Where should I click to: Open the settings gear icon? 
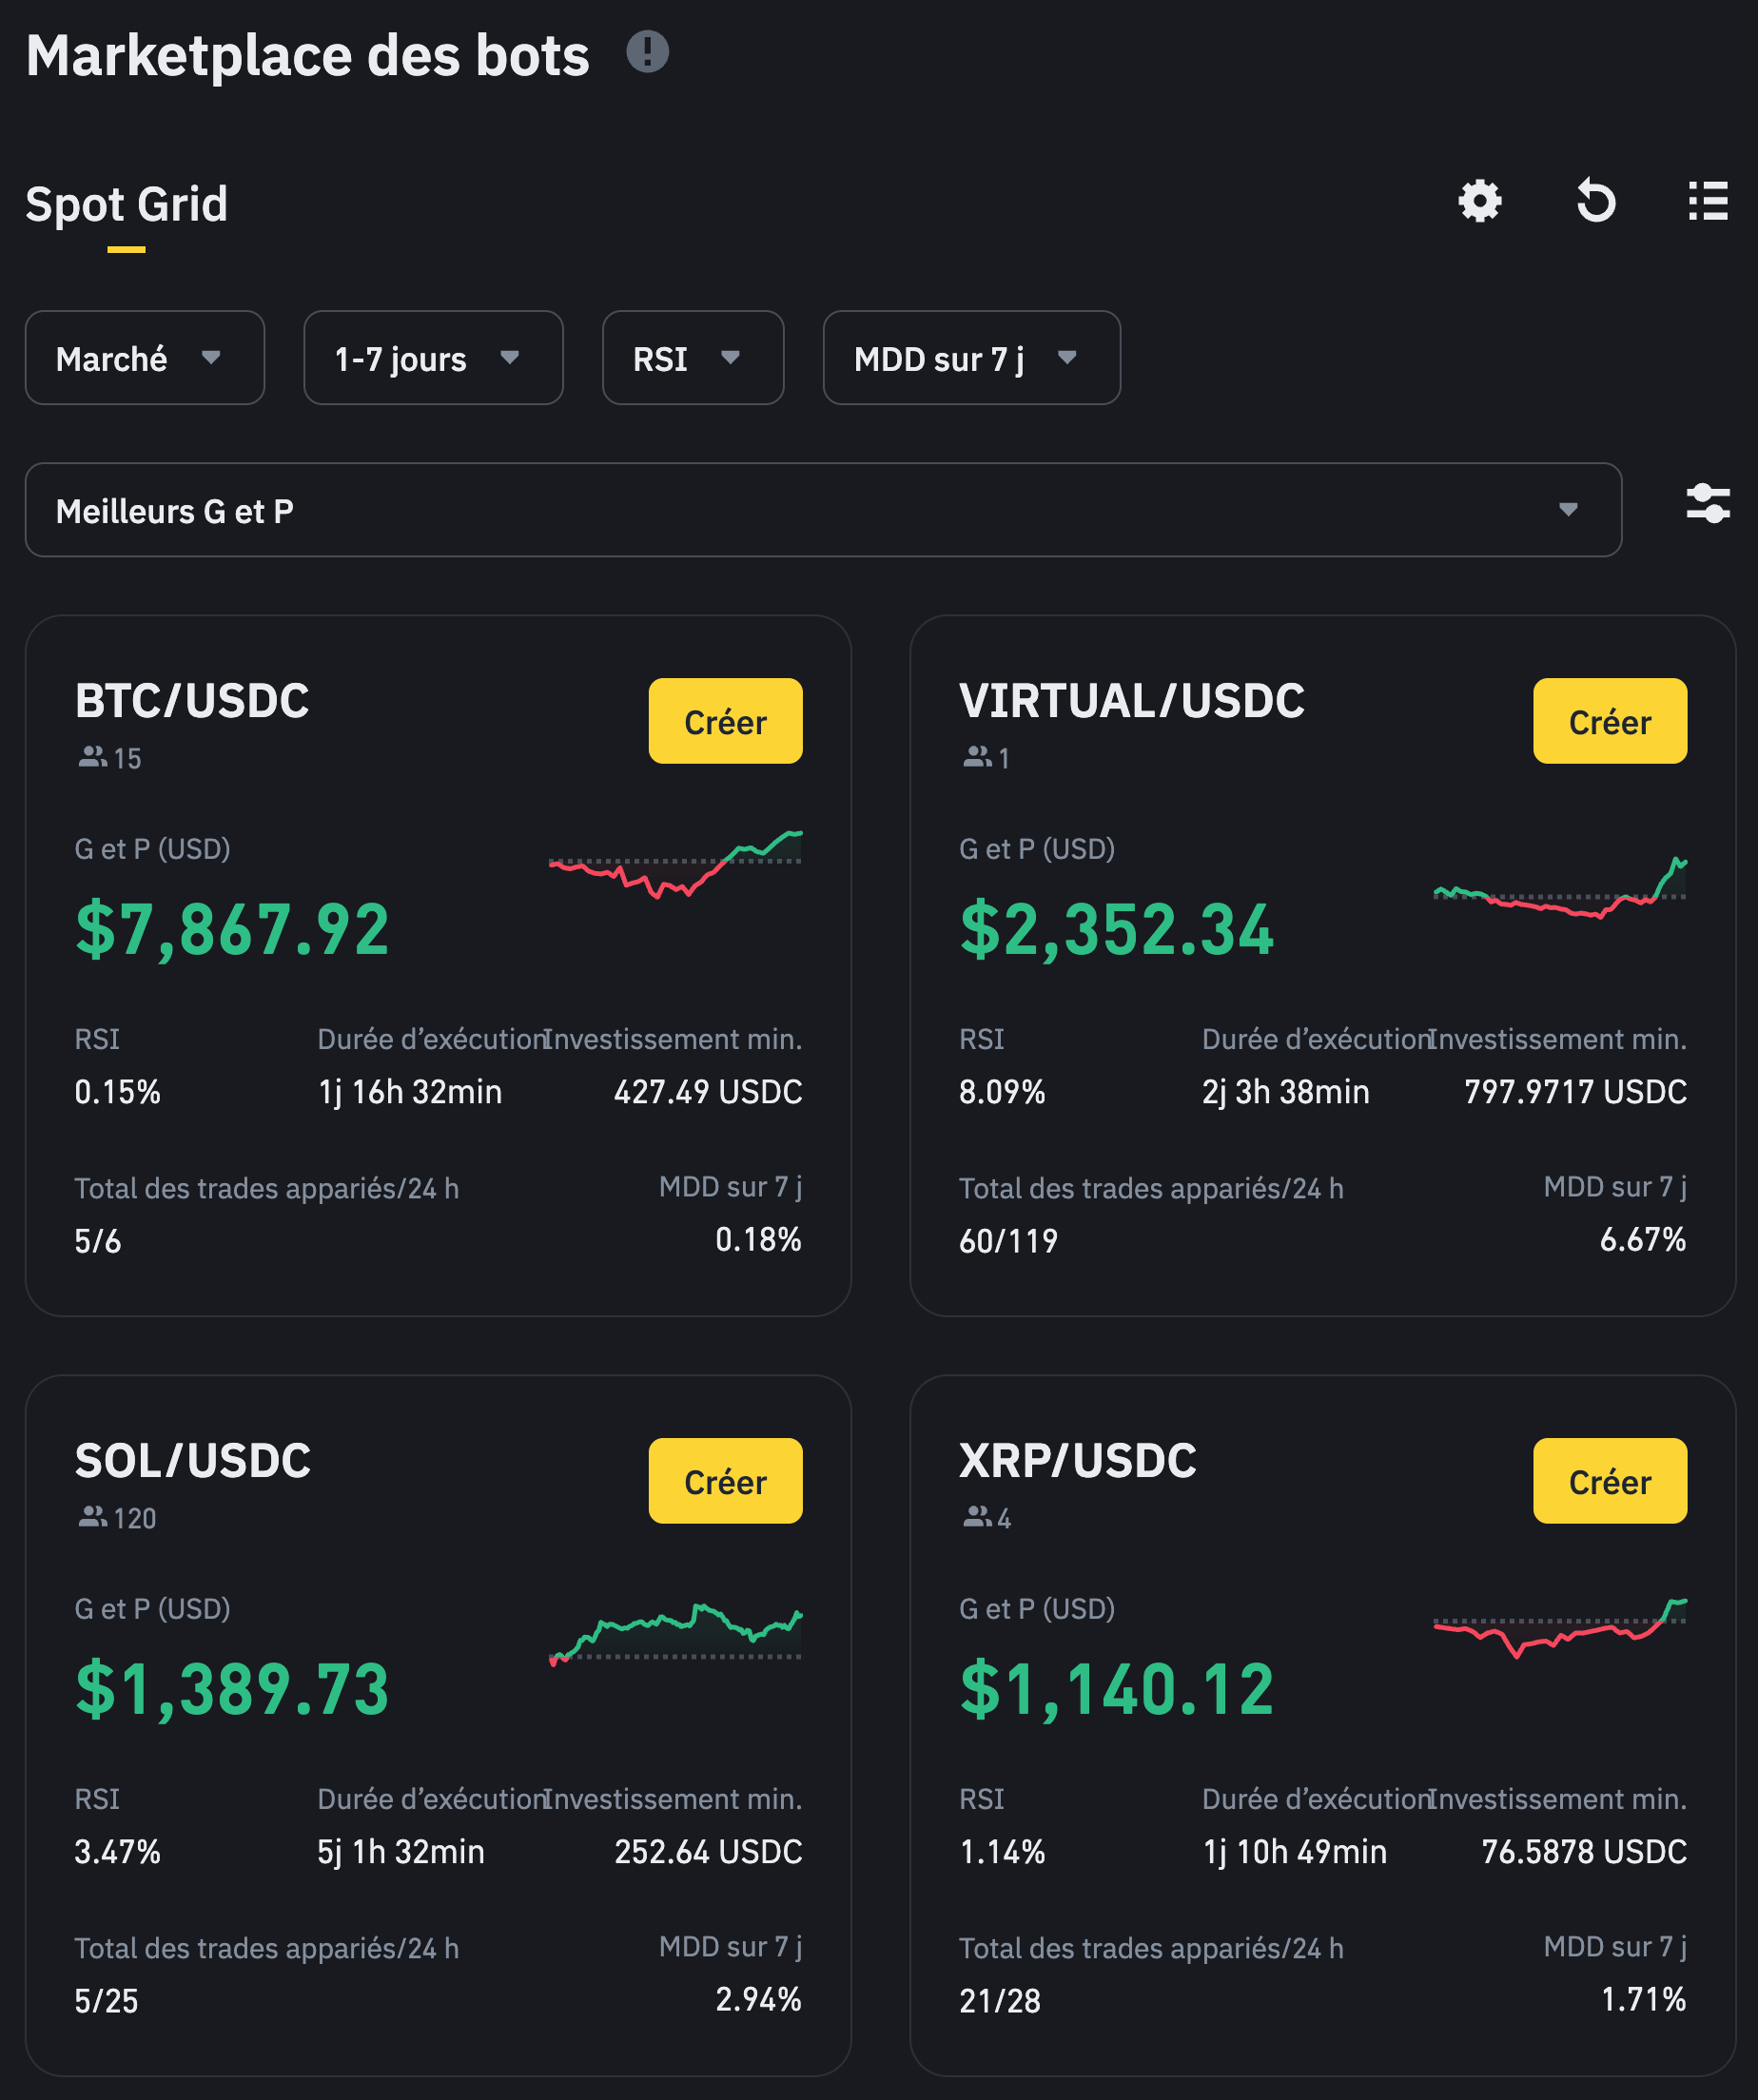pos(1479,201)
